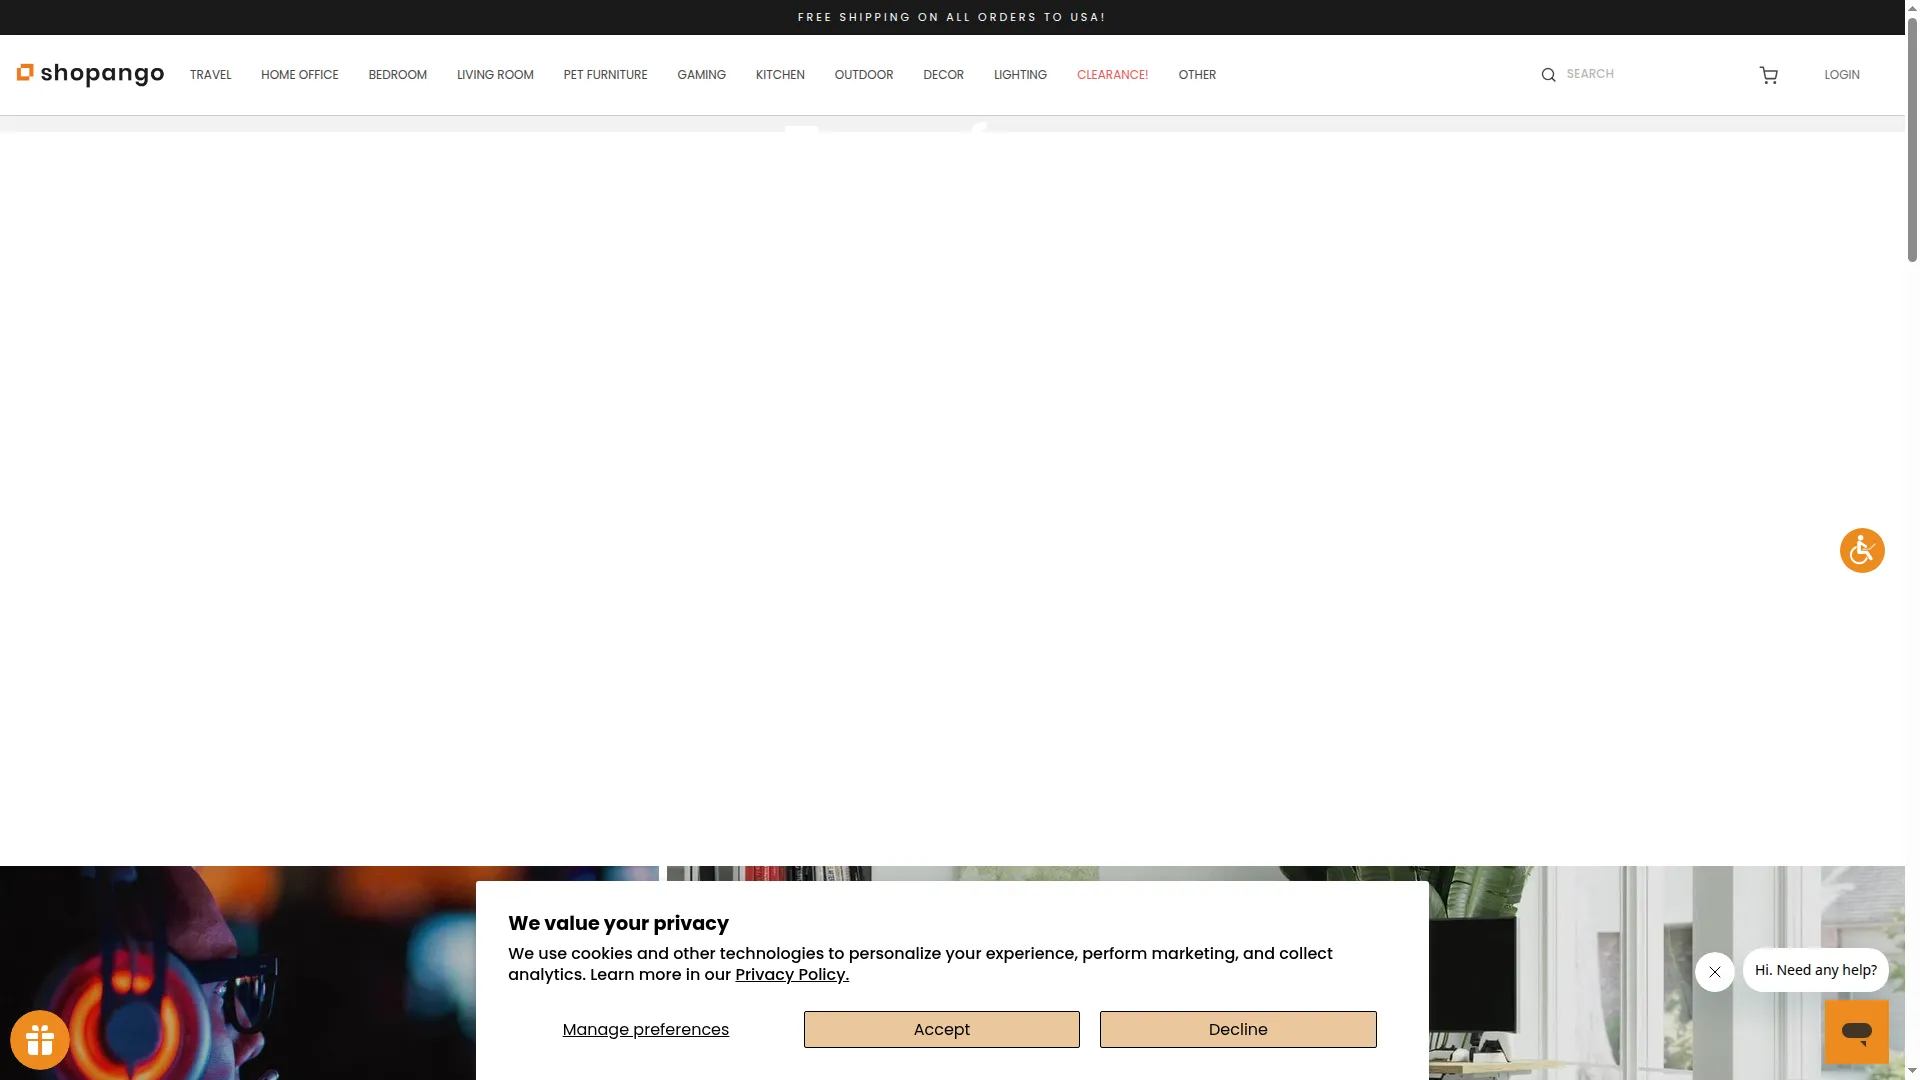The image size is (1920, 1080).
Task: Open the accessibility widget icon
Action: tap(1862, 550)
